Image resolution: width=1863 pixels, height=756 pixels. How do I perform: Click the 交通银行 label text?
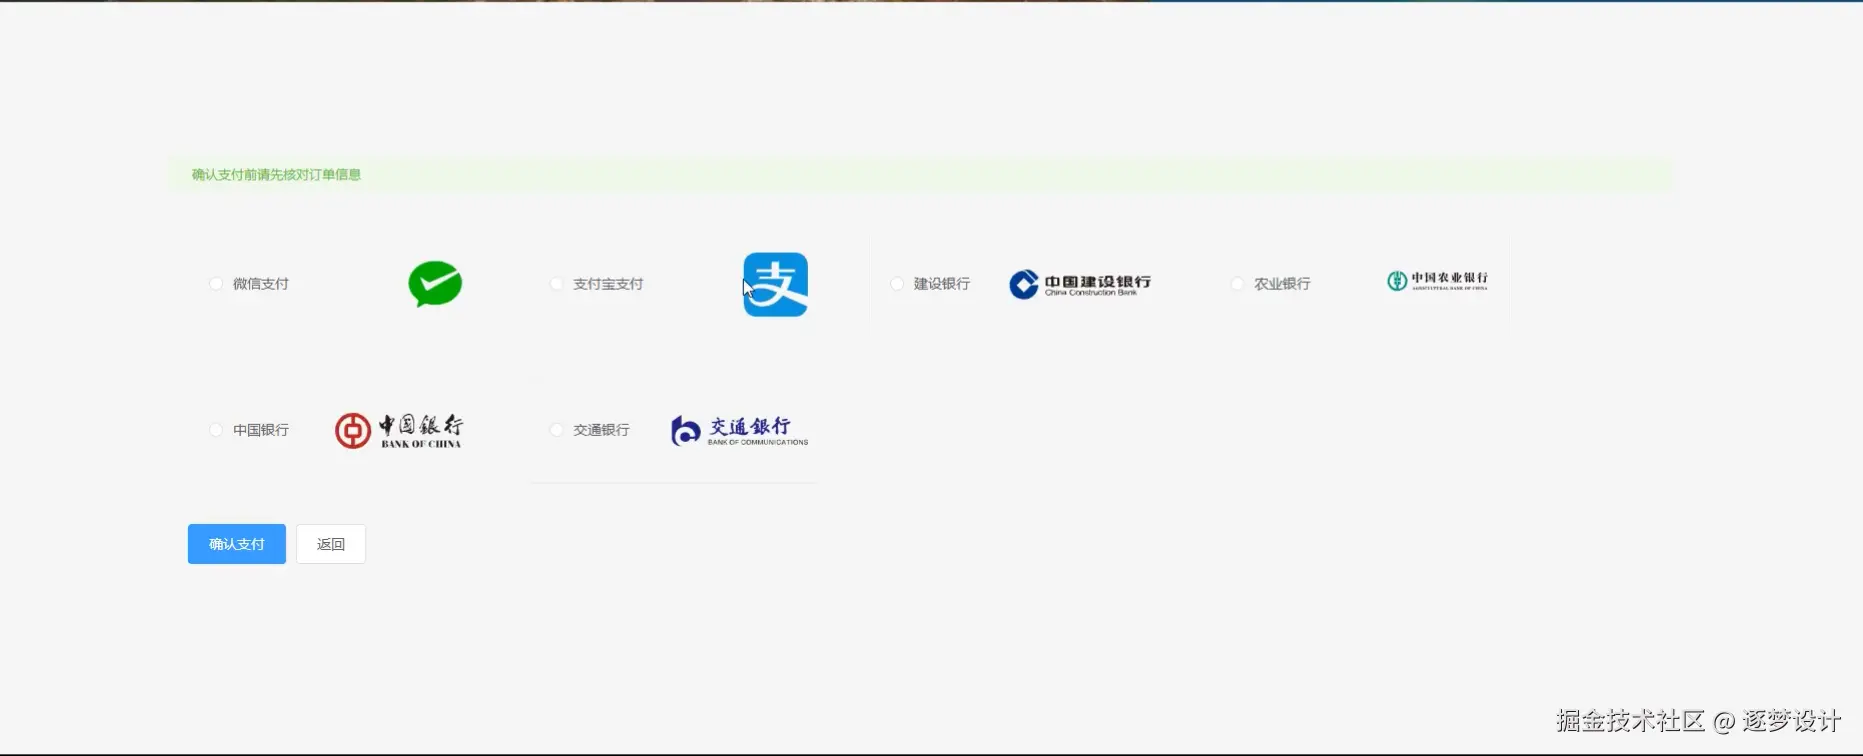tap(601, 430)
